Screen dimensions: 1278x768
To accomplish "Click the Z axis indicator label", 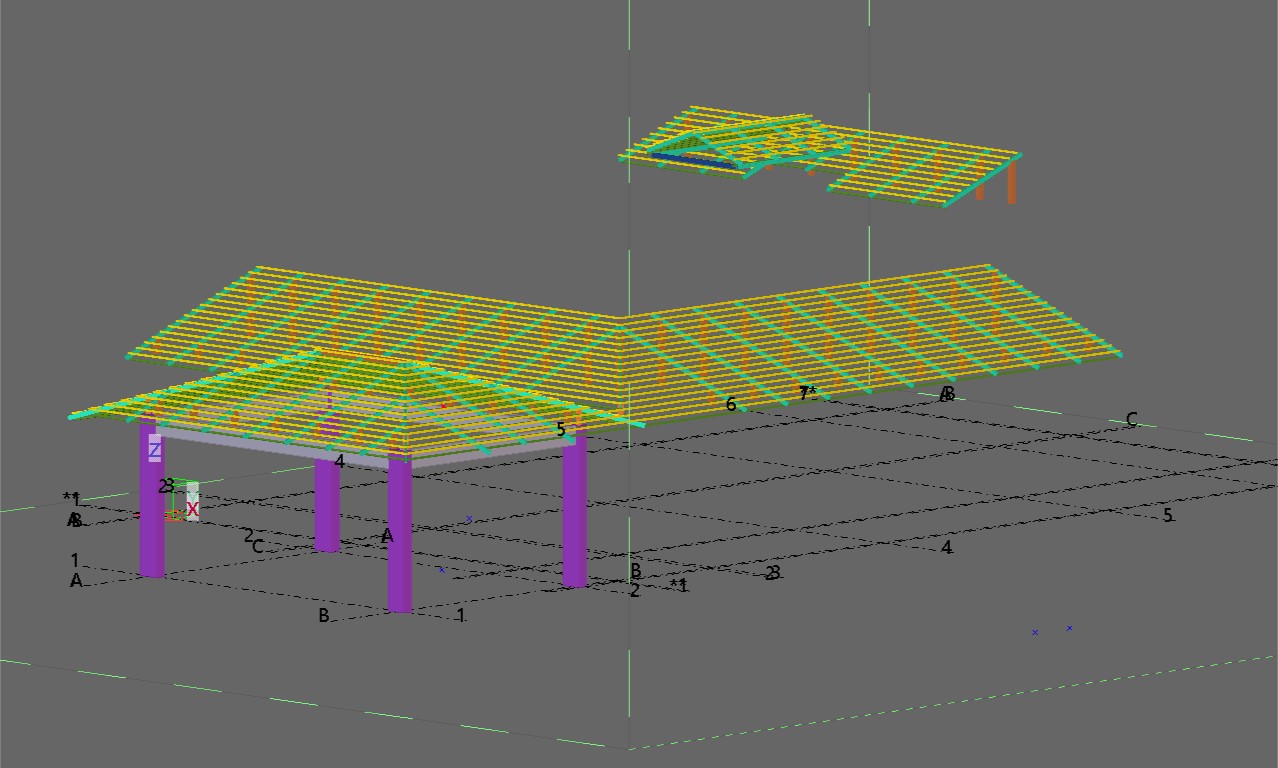I will tap(155, 450).
